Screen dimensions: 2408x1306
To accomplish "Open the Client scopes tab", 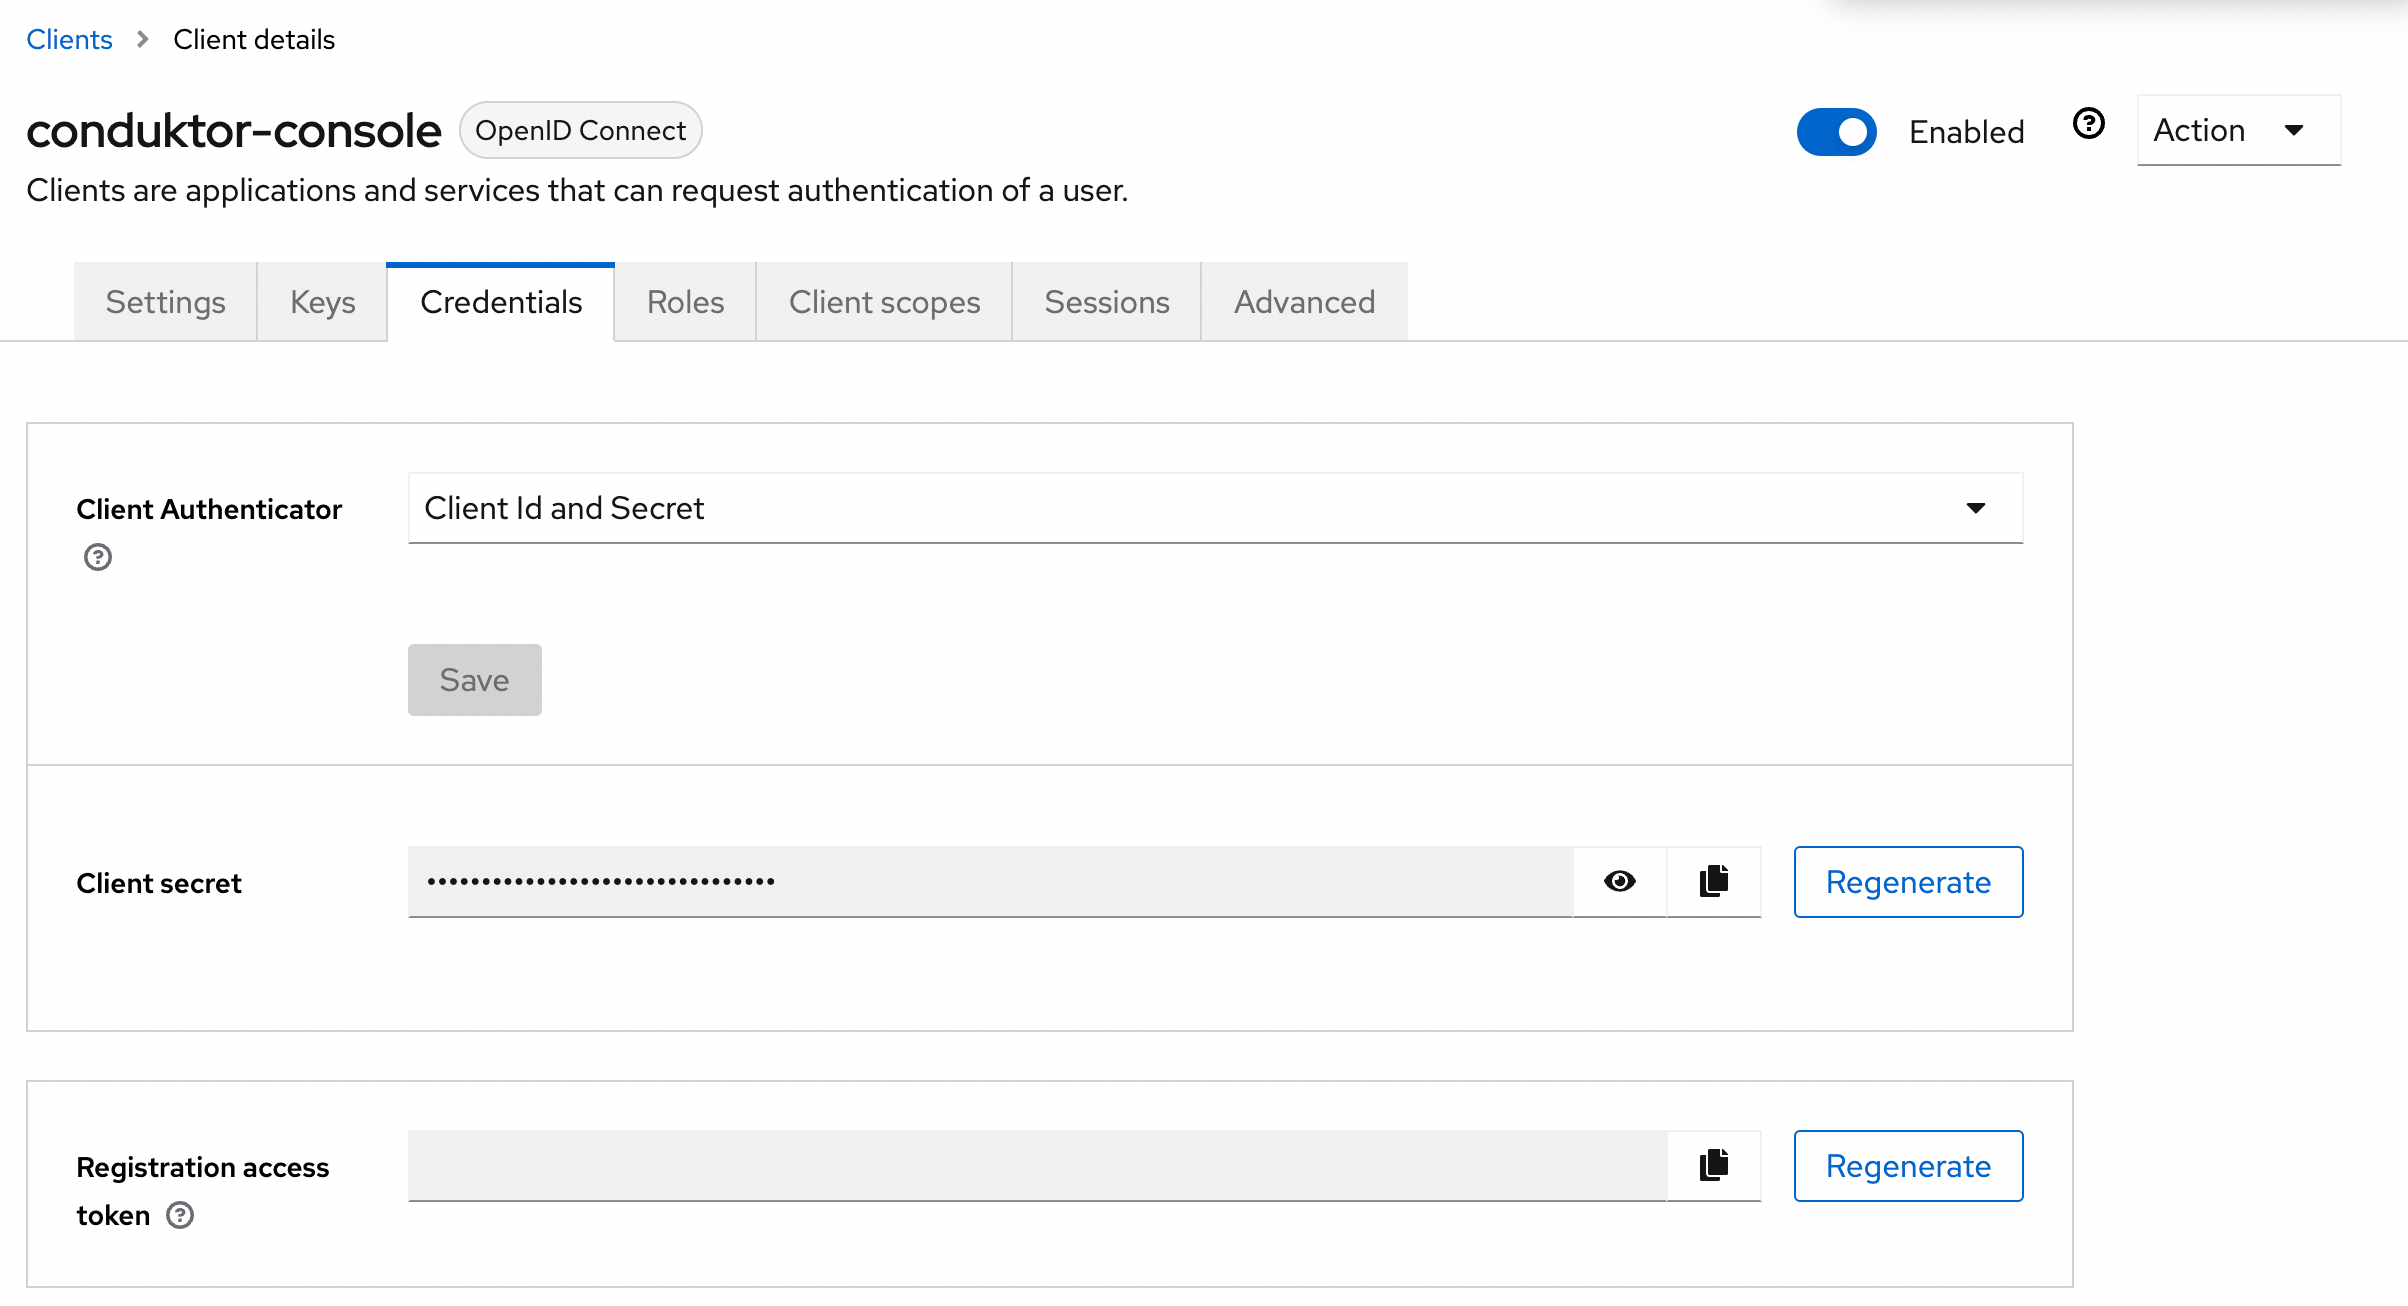I will point(884,302).
